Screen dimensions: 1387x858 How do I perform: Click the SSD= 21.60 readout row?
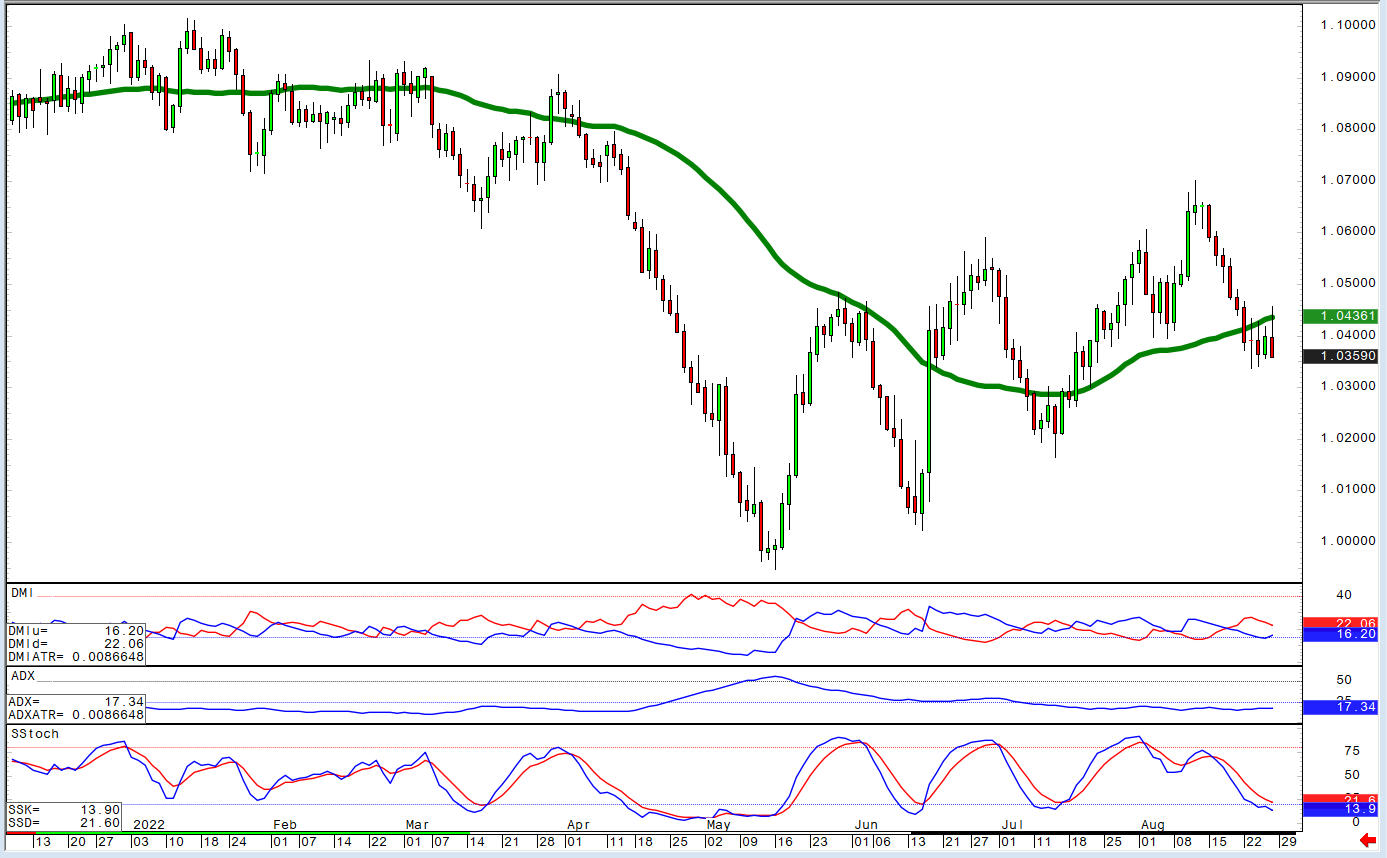(x=65, y=822)
